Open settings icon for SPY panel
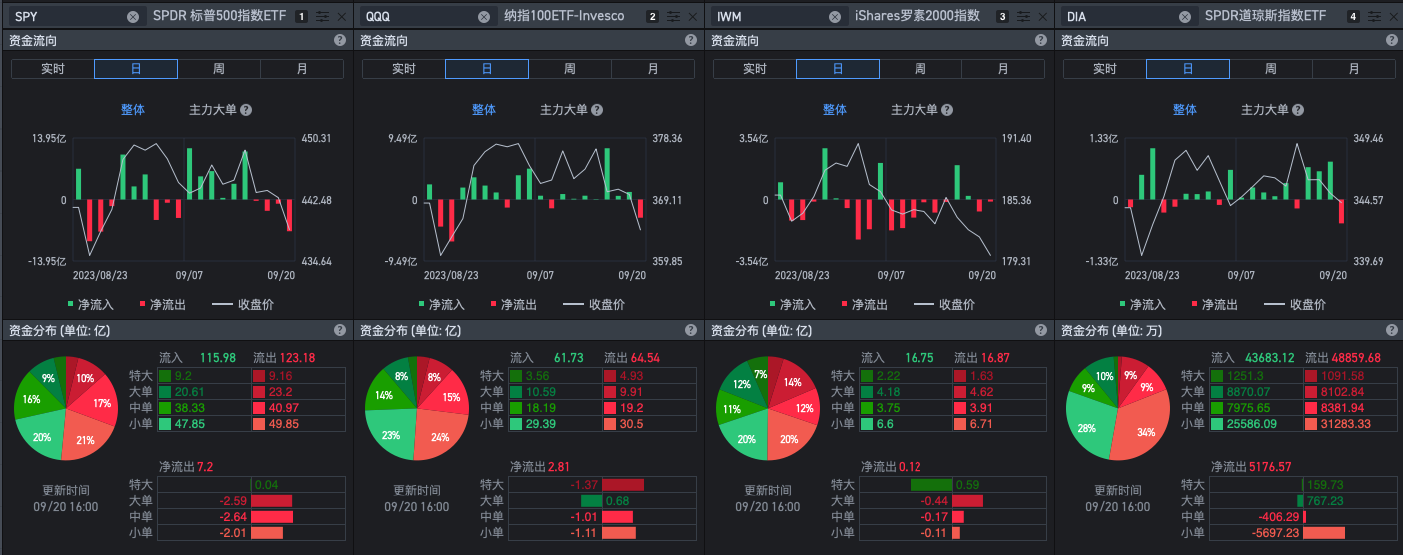Screen dimensions: 1403x555 tap(322, 17)
